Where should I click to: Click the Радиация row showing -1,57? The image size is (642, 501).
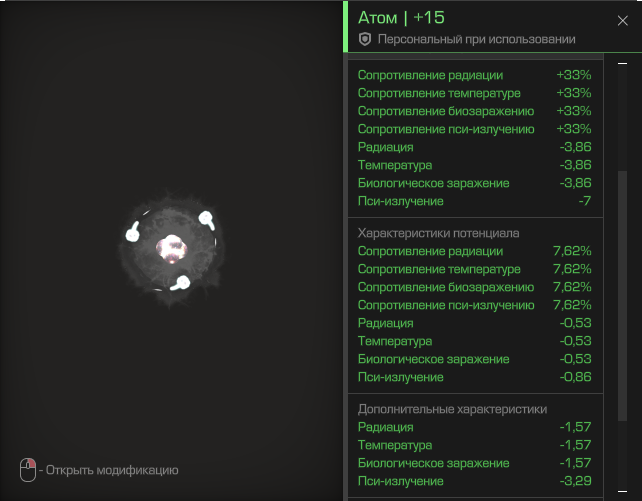[x=475, y=427]
